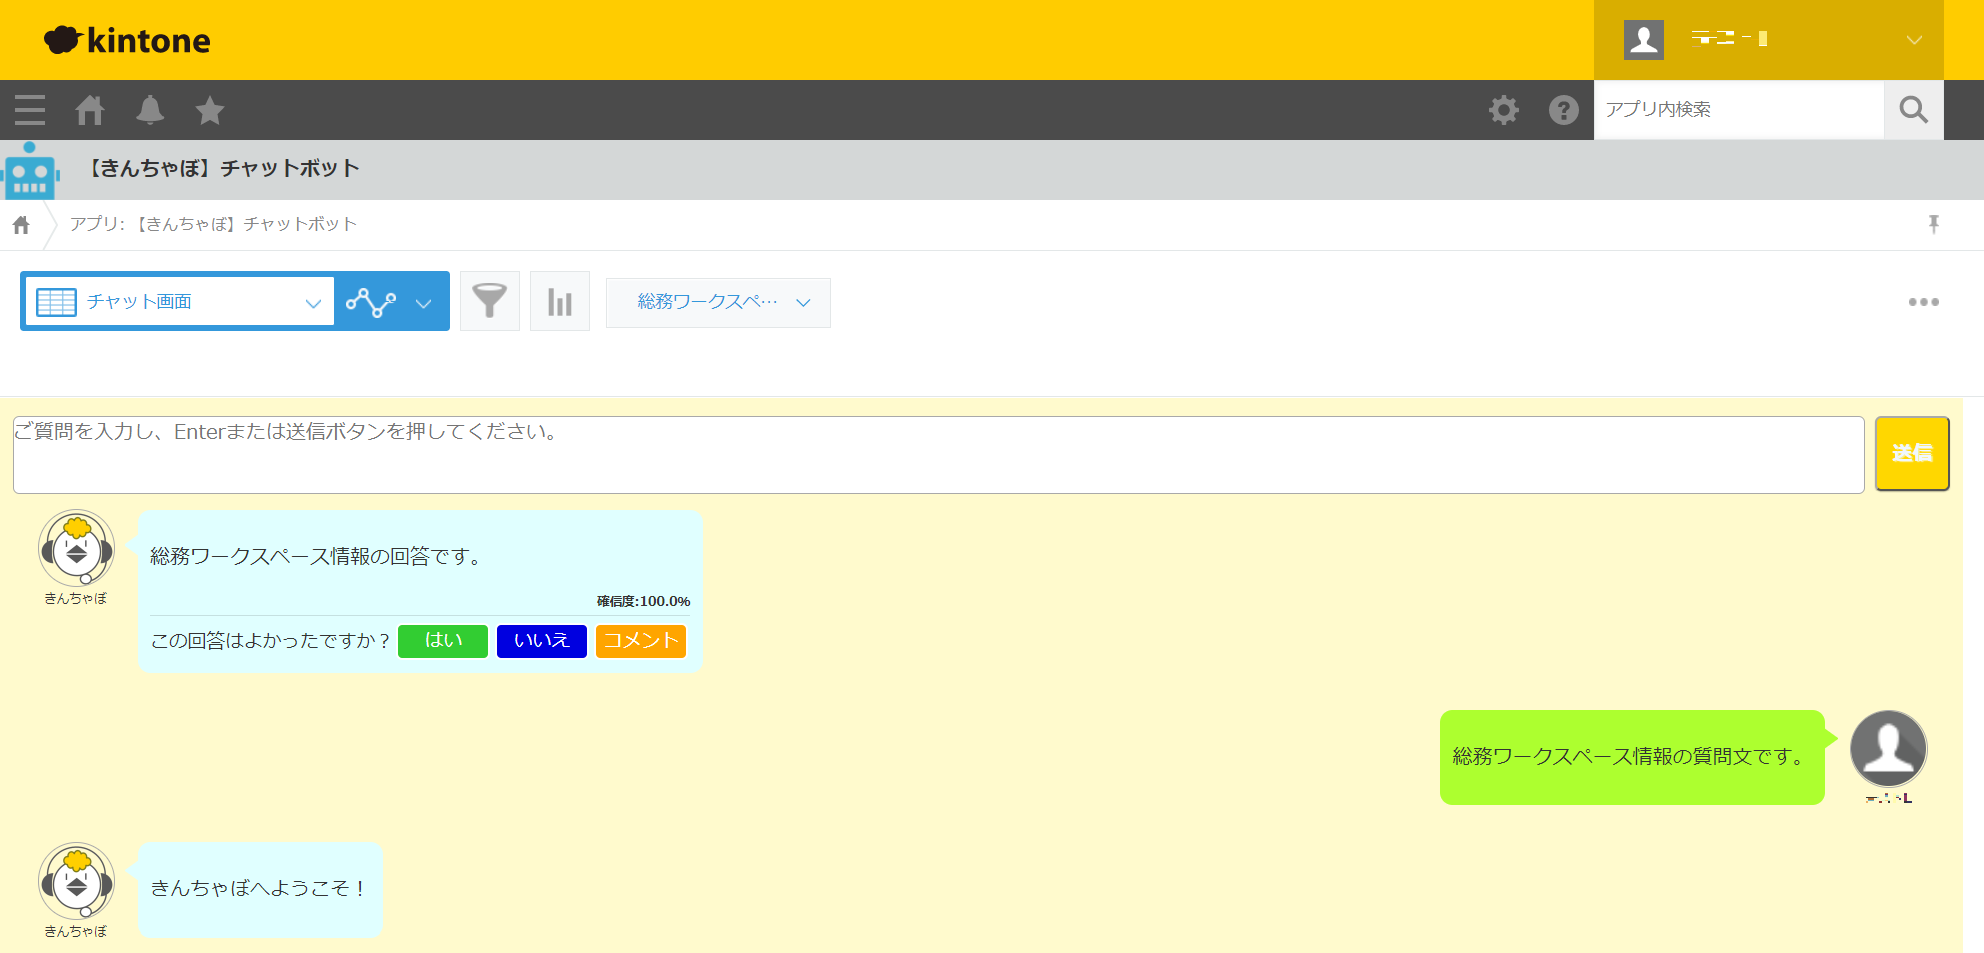This screenshot has width=1984, height=953.
Task: Open the 総務ワークスペ… dropdown
Action: coord(718,302)
